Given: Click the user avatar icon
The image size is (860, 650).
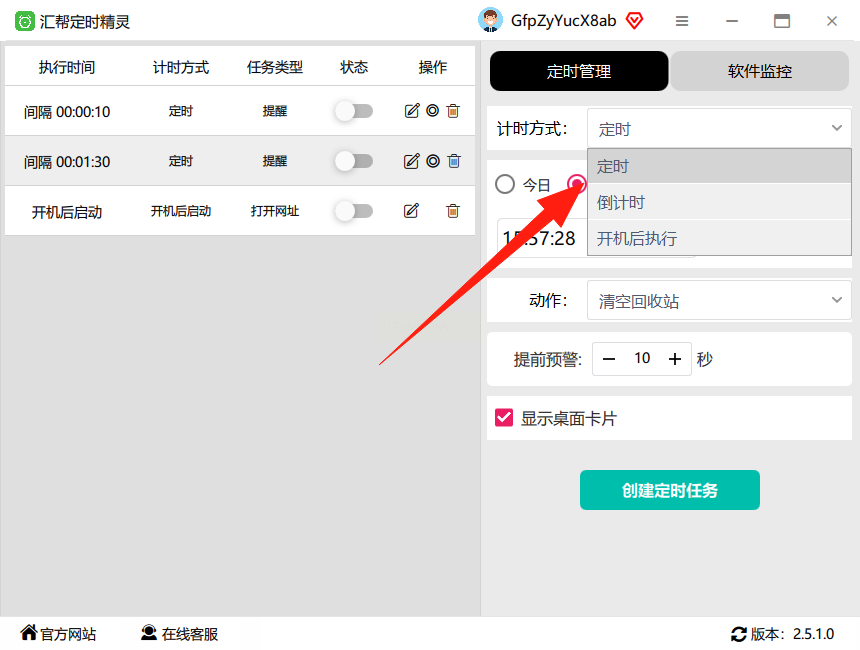Looking at the screenshot, I should (490, 20).
